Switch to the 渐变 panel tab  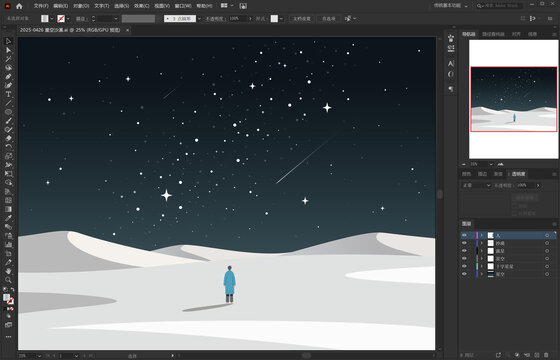[498, 174]
